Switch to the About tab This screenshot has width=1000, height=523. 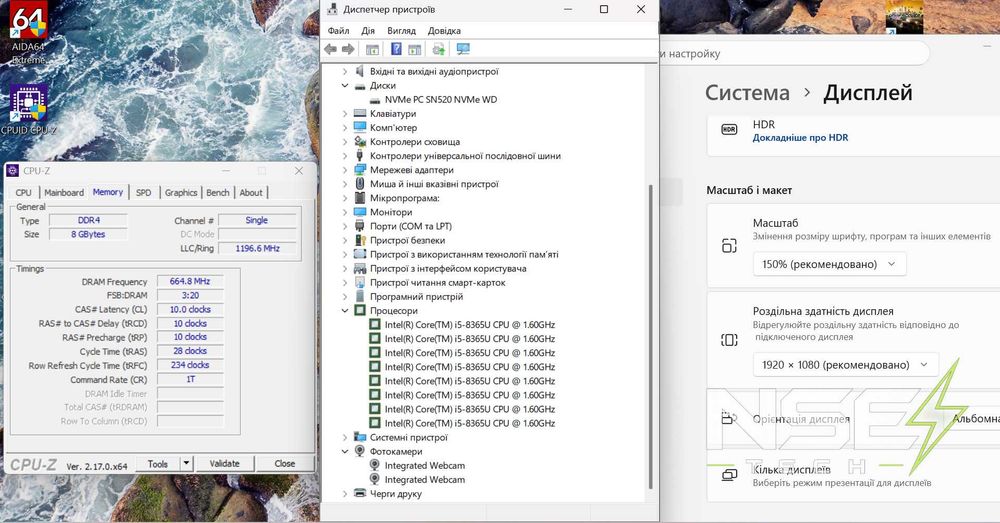pyautogui.click(x=251, y=193)
